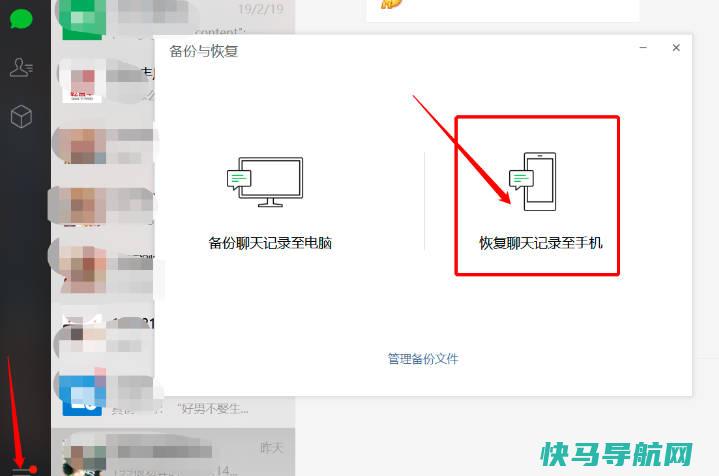Open the chat dated 19/2/19
The height and width of the screenshot is (476, 719).
tap(173, 17)
